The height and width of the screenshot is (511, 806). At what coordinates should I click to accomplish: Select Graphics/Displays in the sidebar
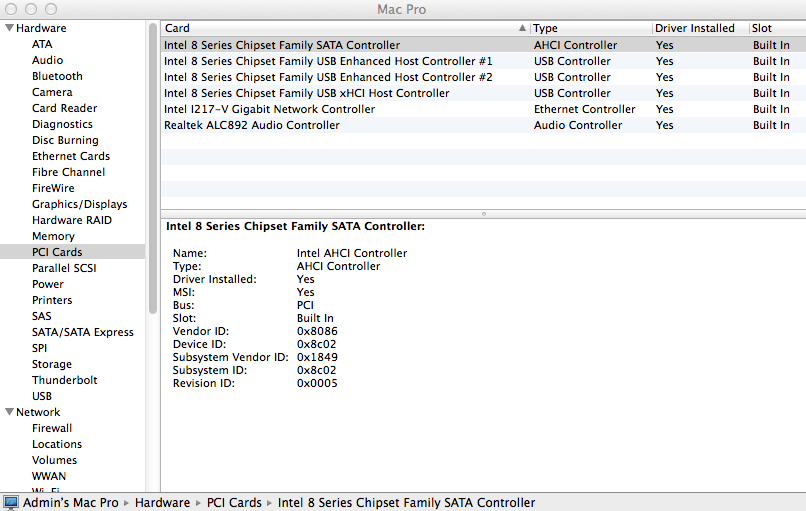point(80,204)
